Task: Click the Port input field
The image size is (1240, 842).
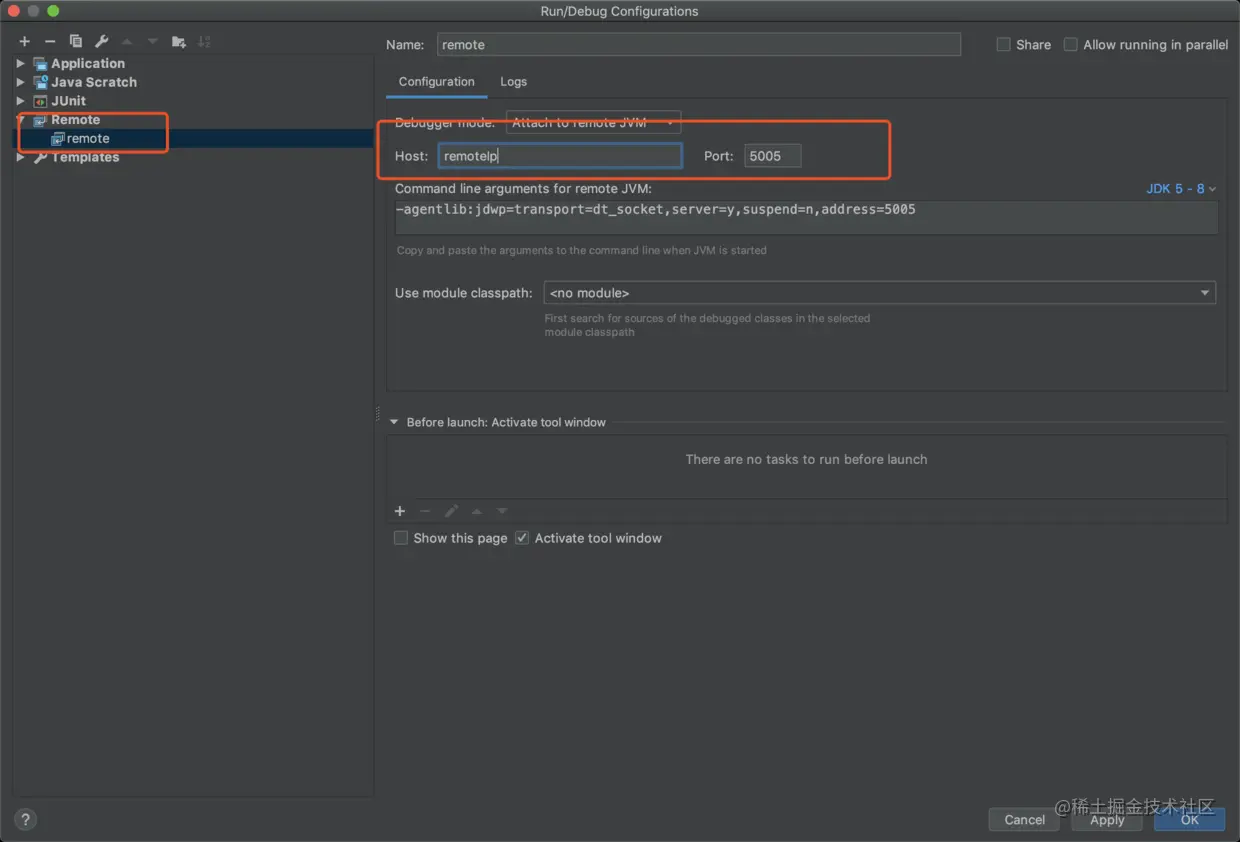Action: (772, 156)
